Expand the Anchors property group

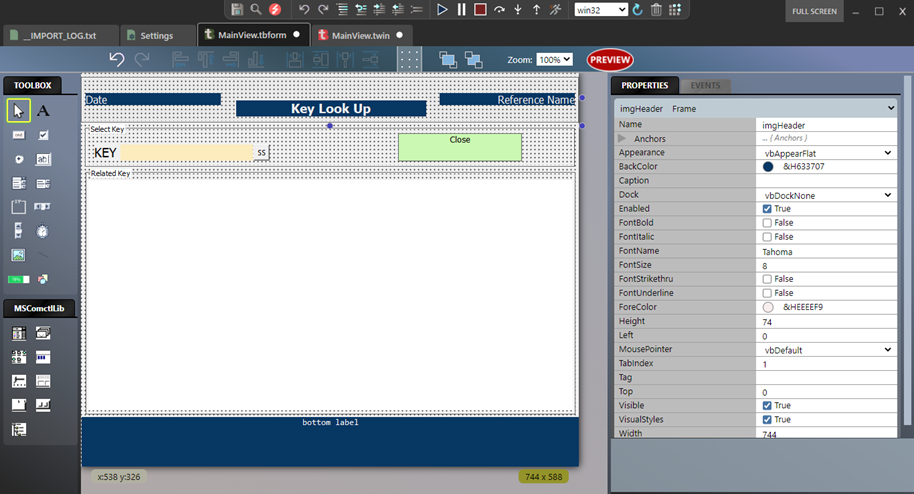622,139
